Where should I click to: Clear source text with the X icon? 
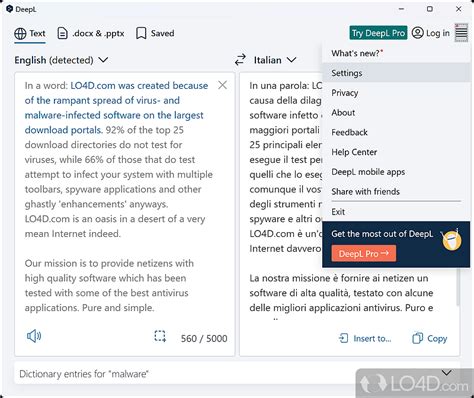(222, 85)
